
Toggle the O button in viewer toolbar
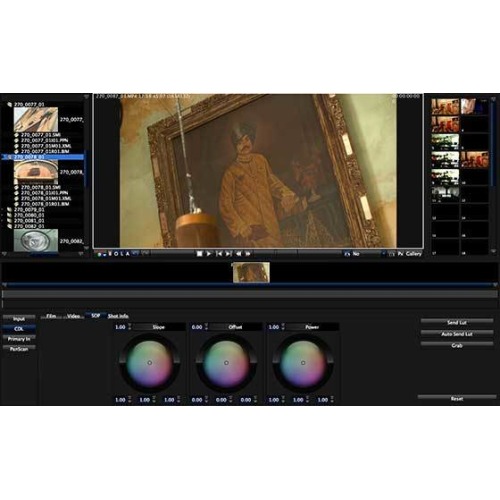(x=116, y=254)
